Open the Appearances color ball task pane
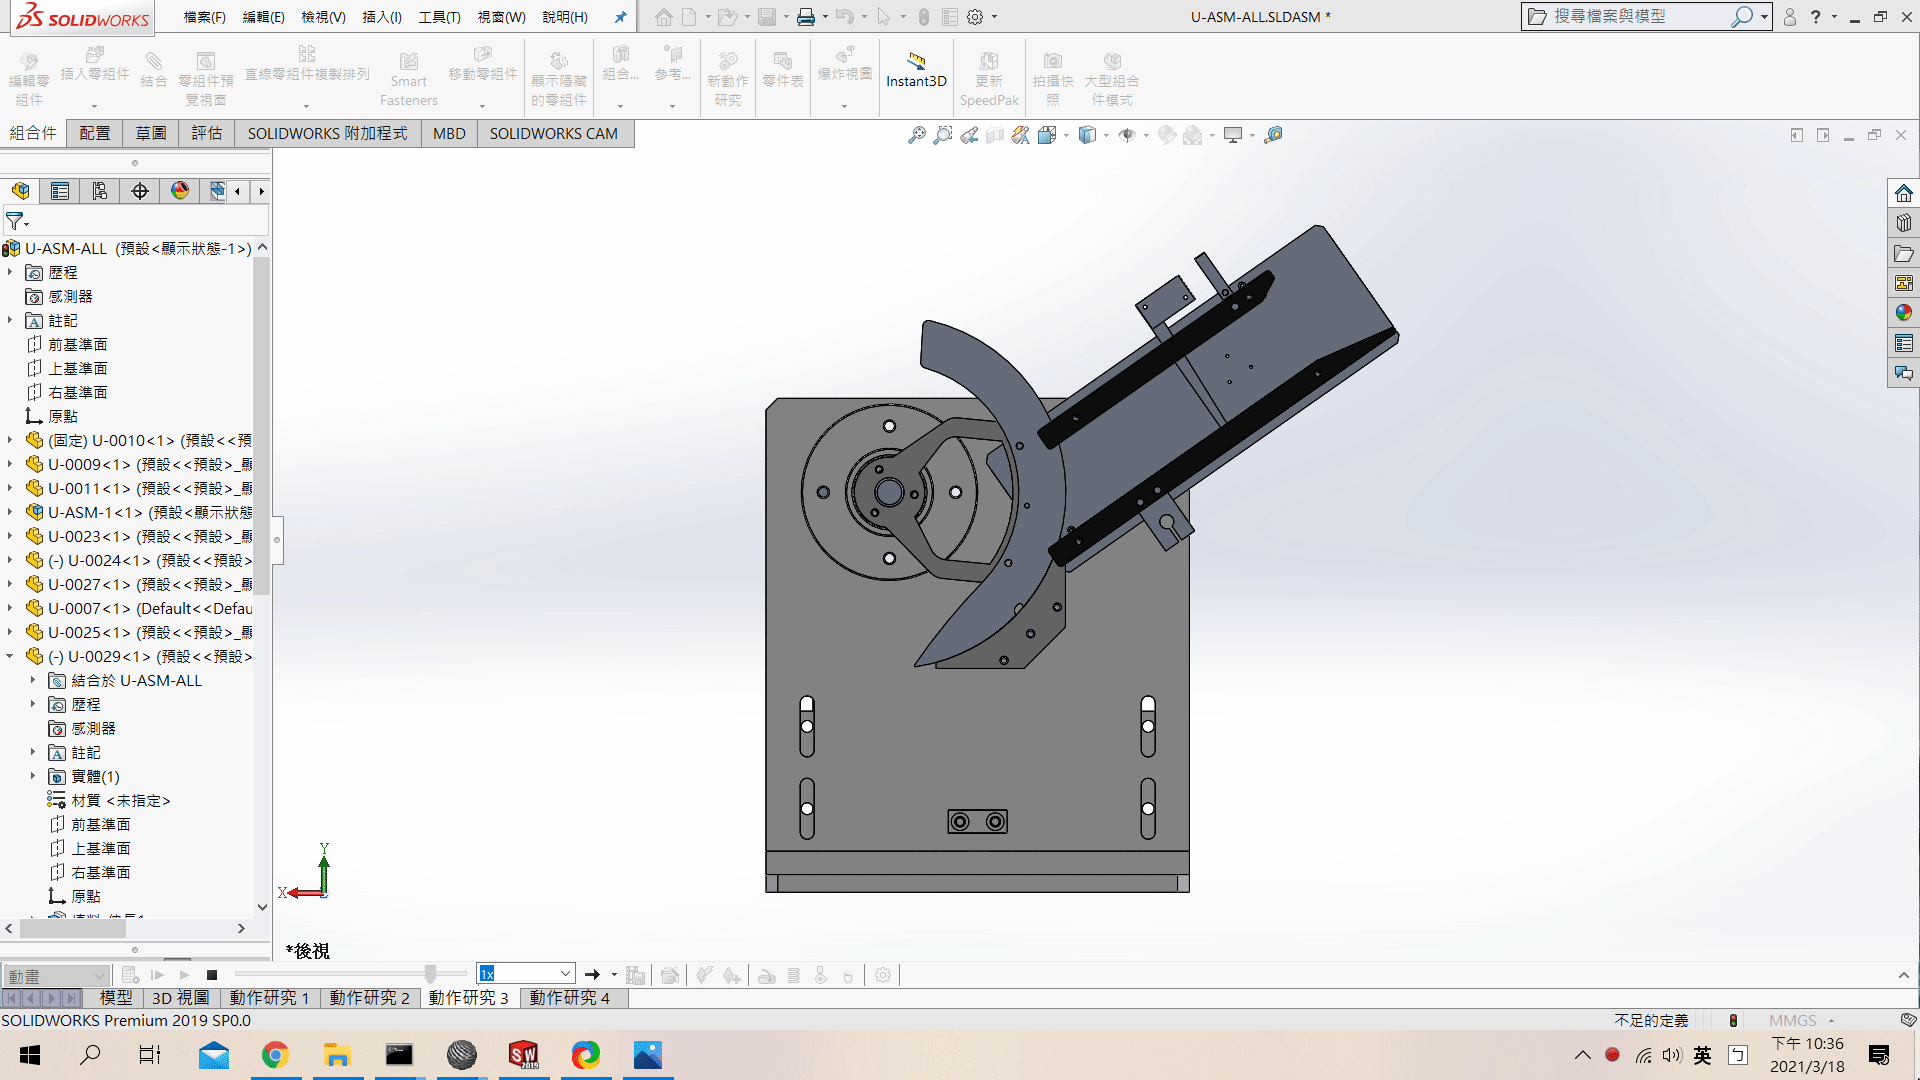 tap(1903, 313)
